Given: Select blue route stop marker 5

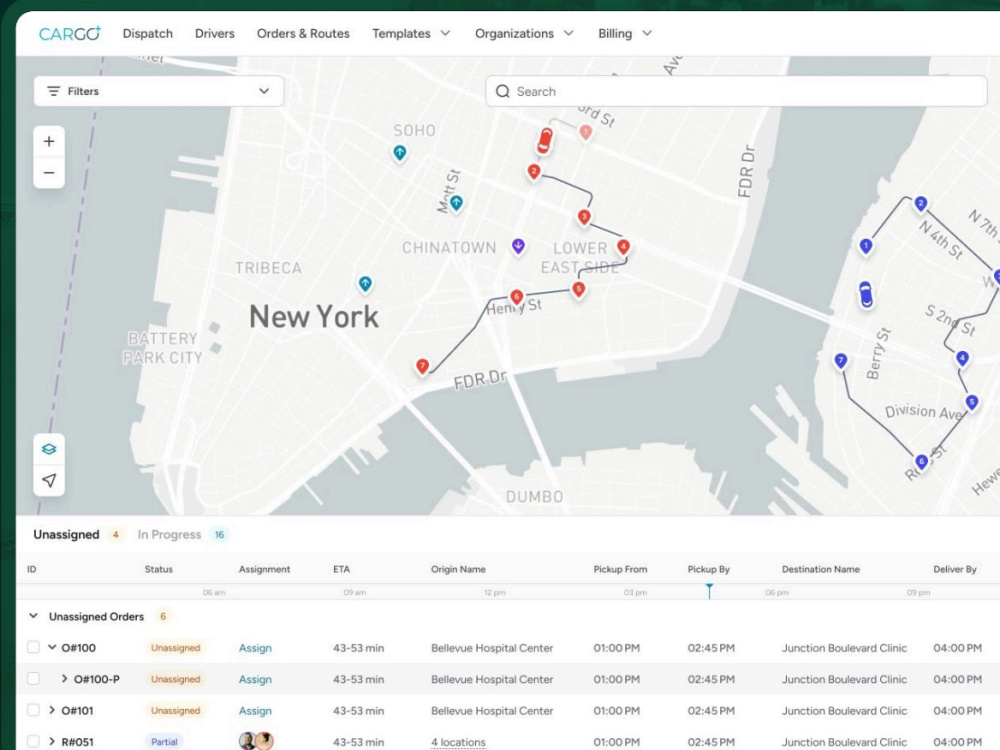Looking at the screenshot, I should (972, 402).
